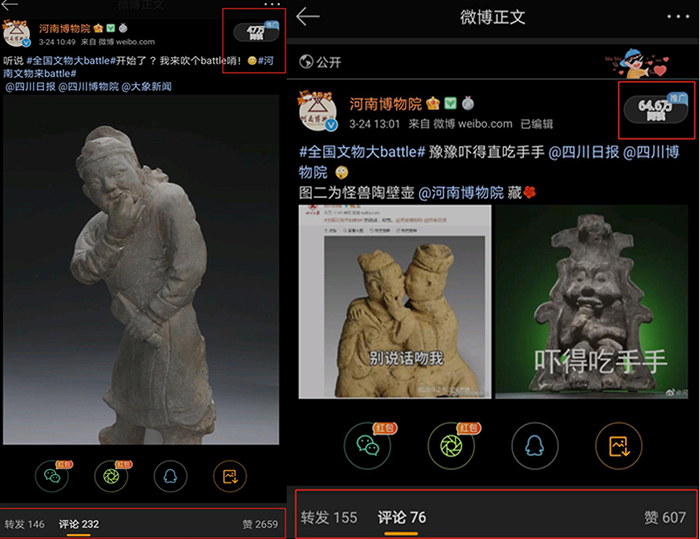Open 河南博物院 avatar in left post
Viewport: 700px width, 539px height.
tap(17, 33)
